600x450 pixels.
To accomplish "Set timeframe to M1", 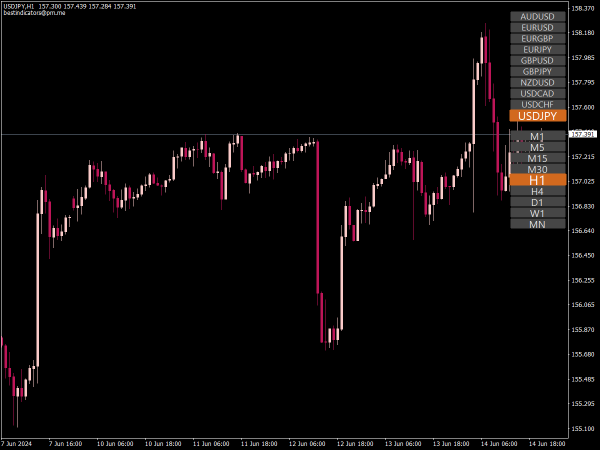I will click(538, 136).
